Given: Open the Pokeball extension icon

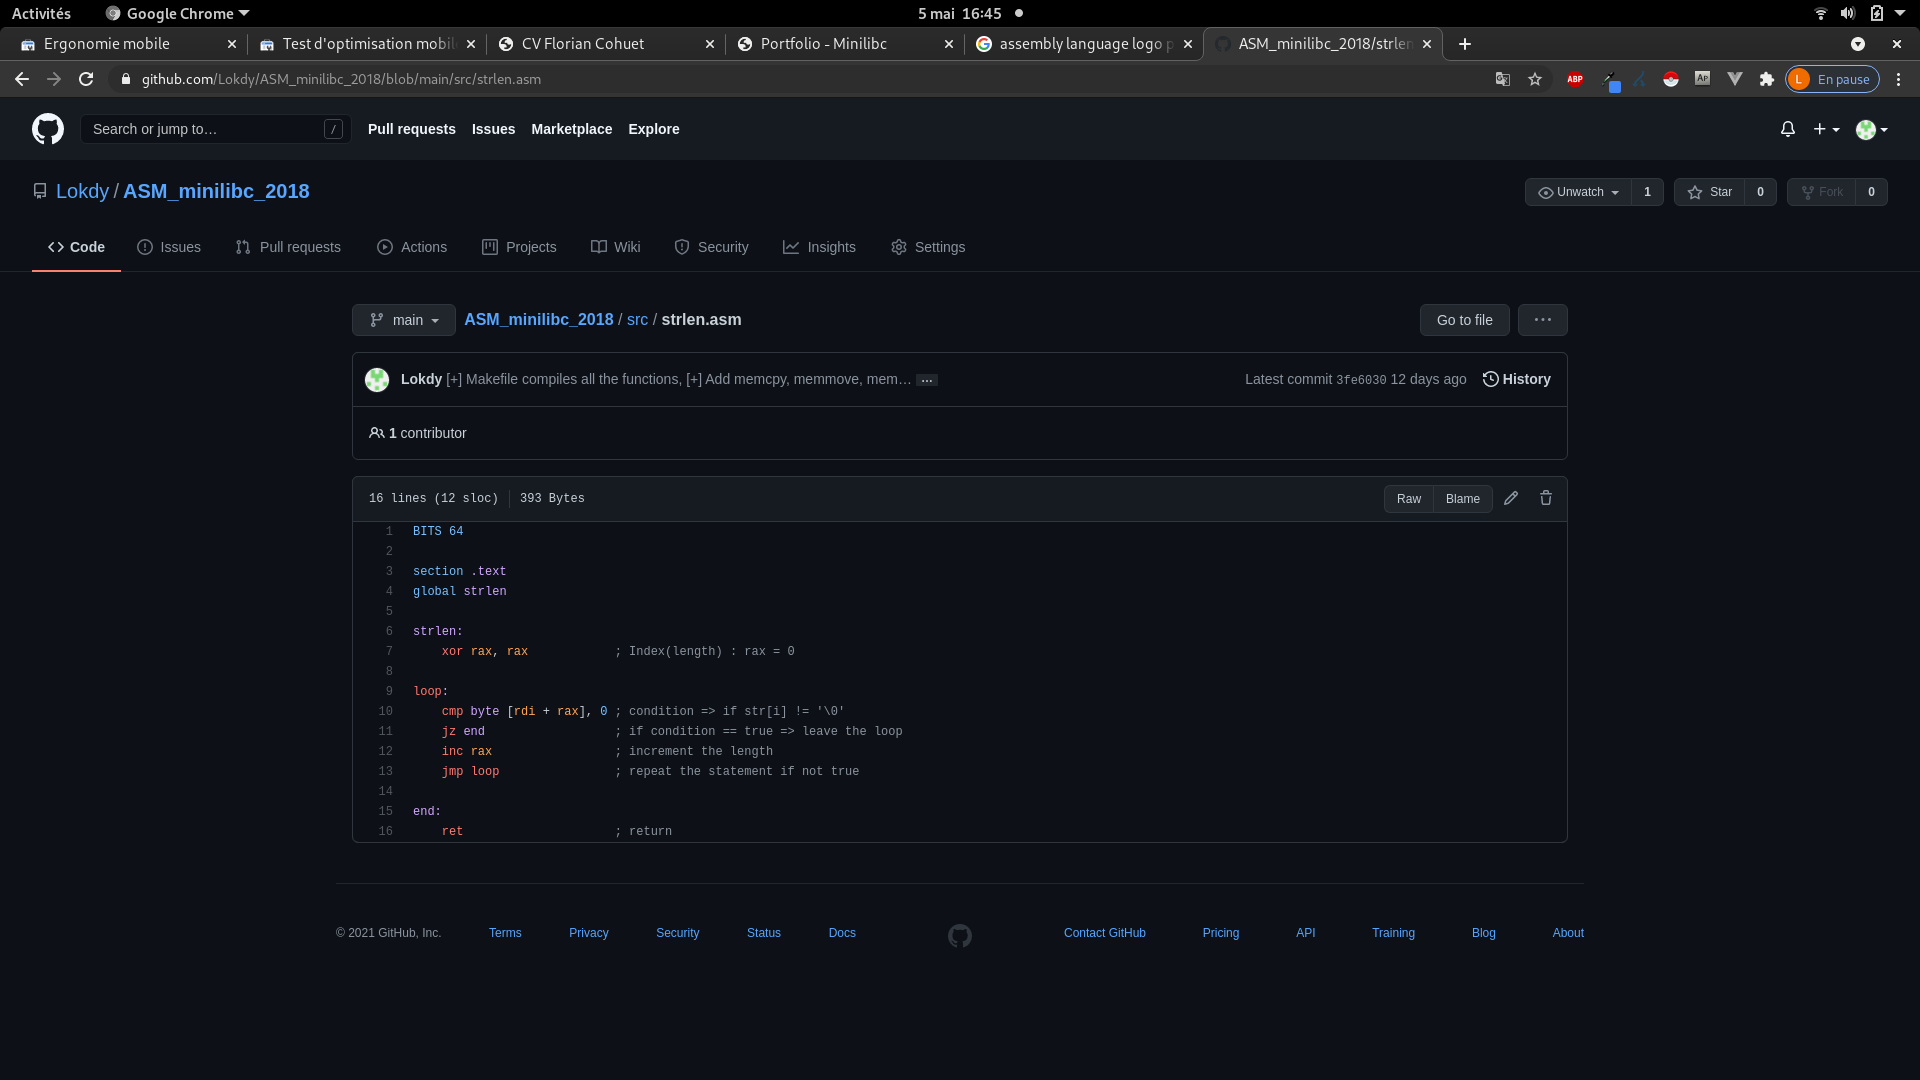Looking at the screenshot, I should coord(1671,79).
